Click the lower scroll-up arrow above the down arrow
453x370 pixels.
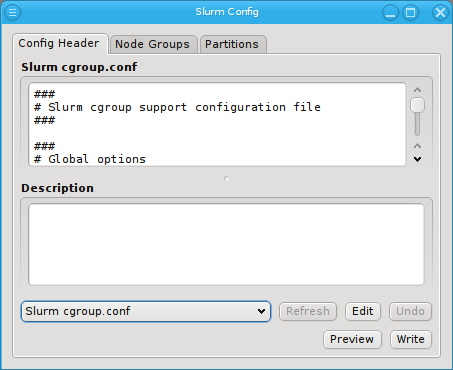[417, 146]
